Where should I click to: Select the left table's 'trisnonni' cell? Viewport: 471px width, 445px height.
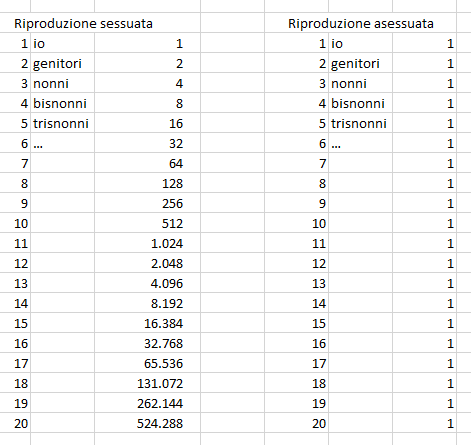tap(62, 123)
